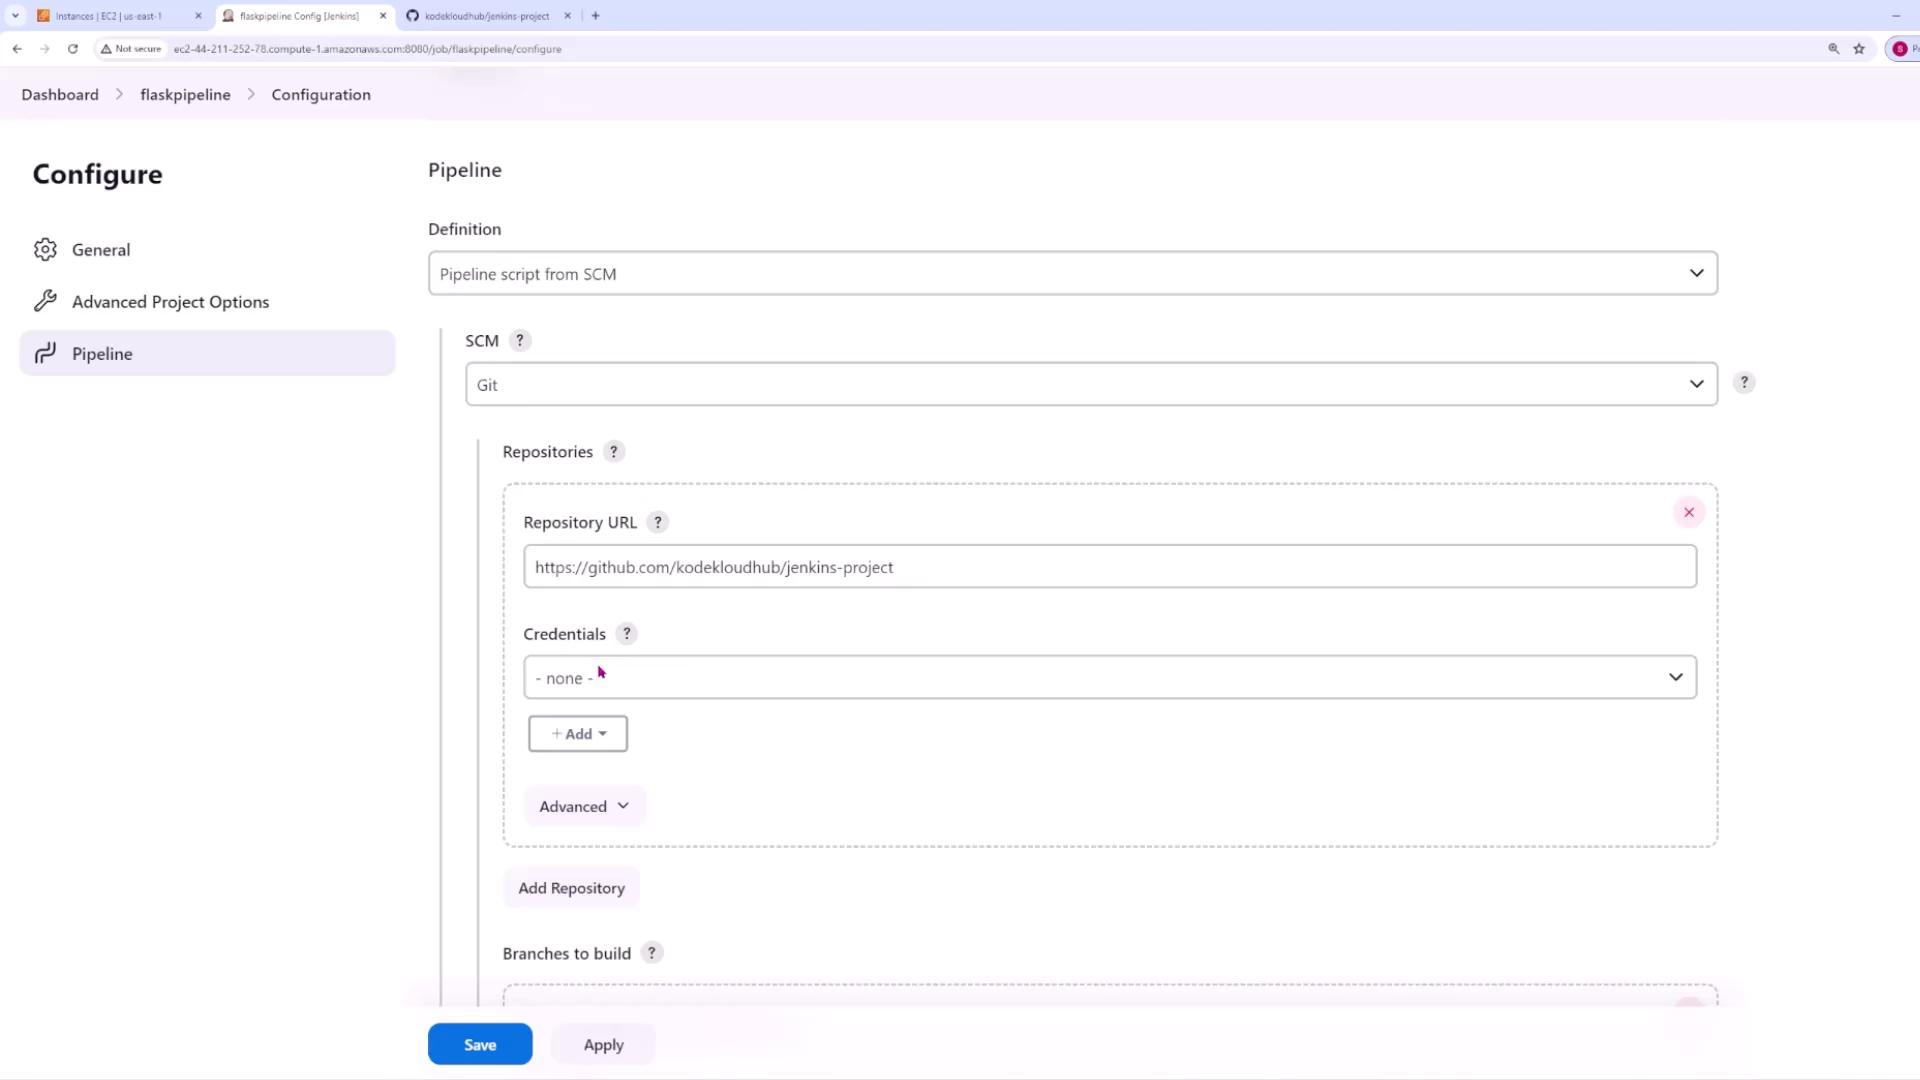Expand the Advanced repository options
This screenshot has height=1080, width=1920.
point(584,806)
